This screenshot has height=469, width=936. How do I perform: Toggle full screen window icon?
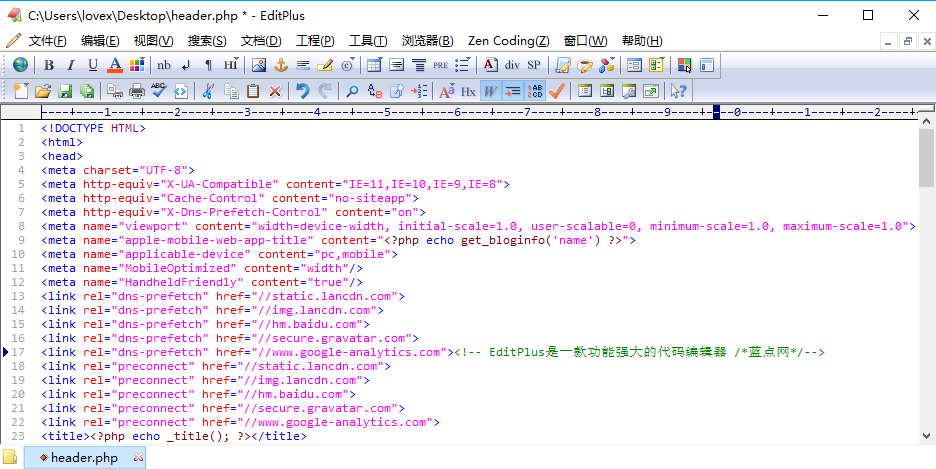651,91
